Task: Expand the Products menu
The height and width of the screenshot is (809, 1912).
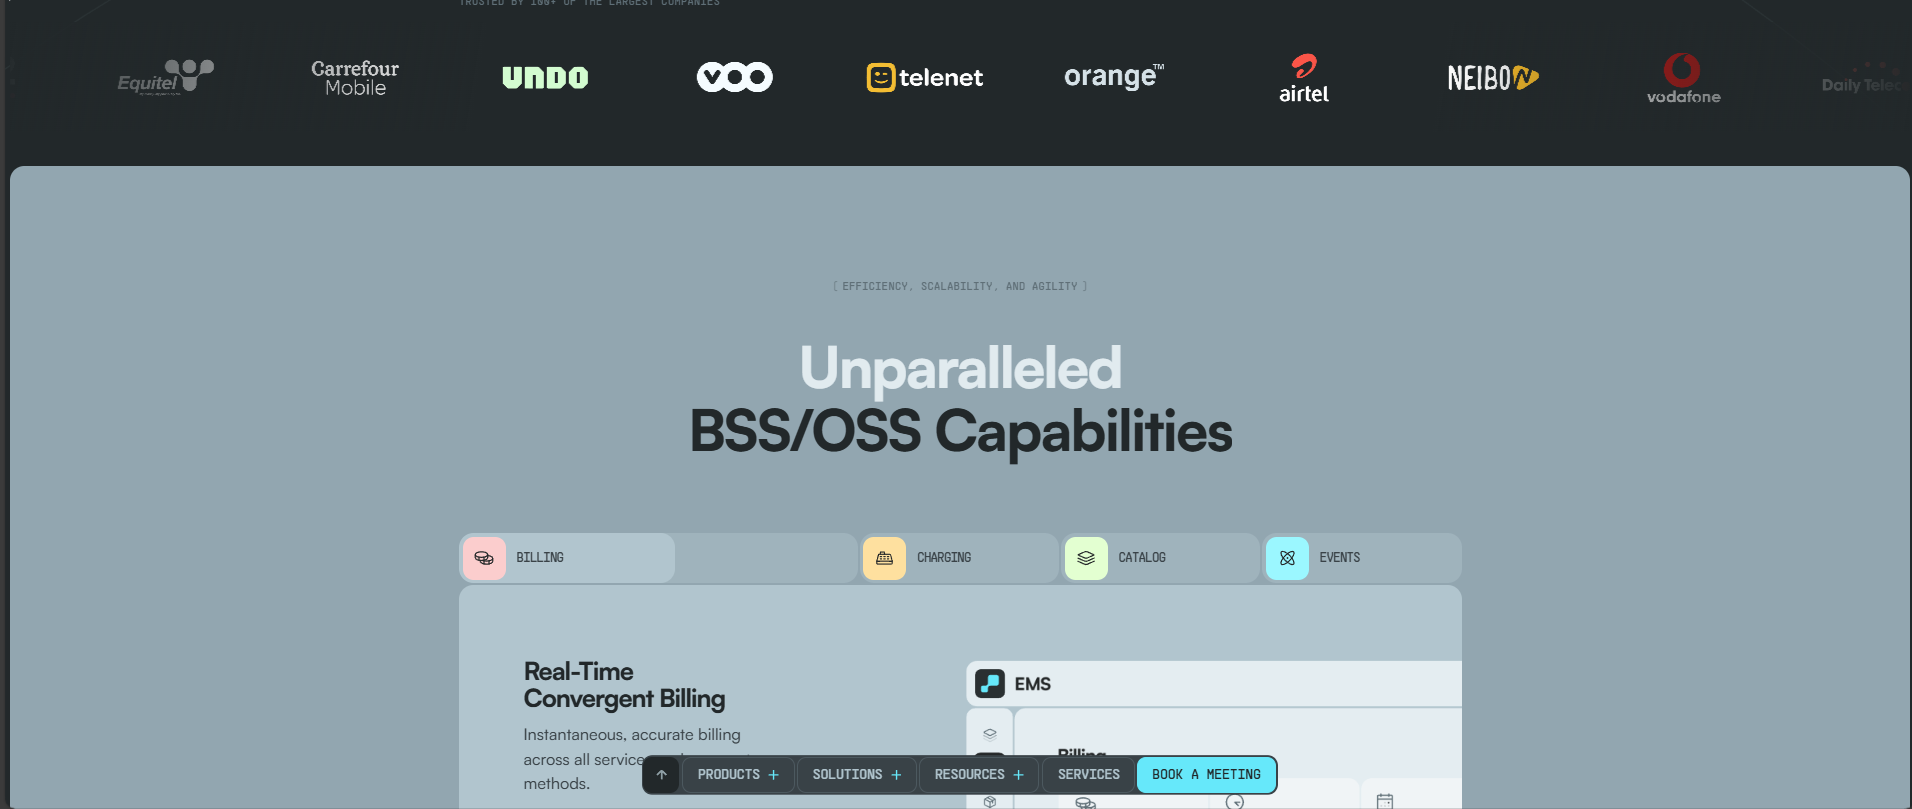Action: 738,775
